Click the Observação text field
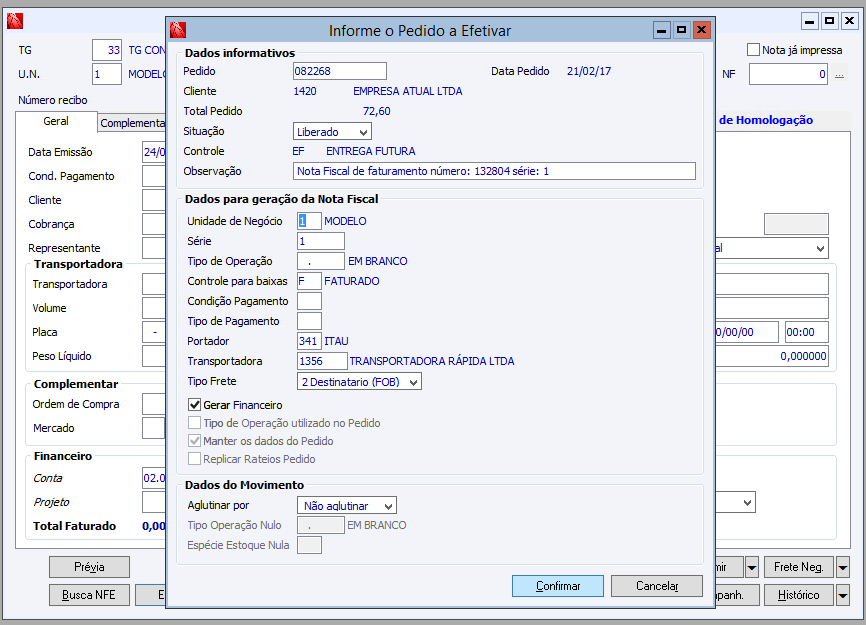This screenshot has height=625, width=866. point(494,171)
